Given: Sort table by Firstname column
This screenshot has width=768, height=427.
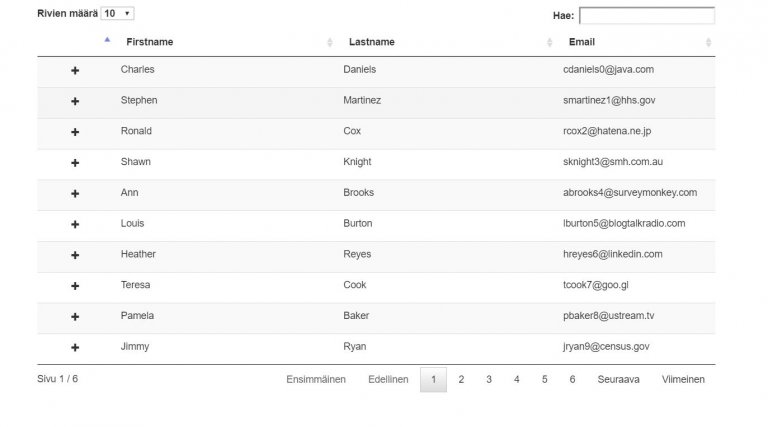Looking at the screenshot, I should (149, 42).
